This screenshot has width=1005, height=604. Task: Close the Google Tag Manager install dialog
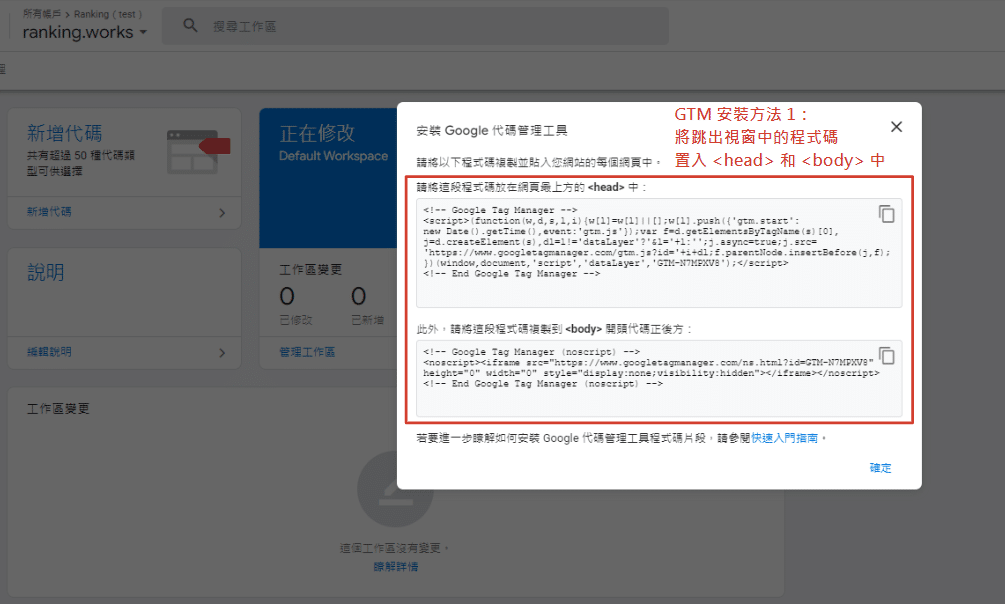pos(896,127)
